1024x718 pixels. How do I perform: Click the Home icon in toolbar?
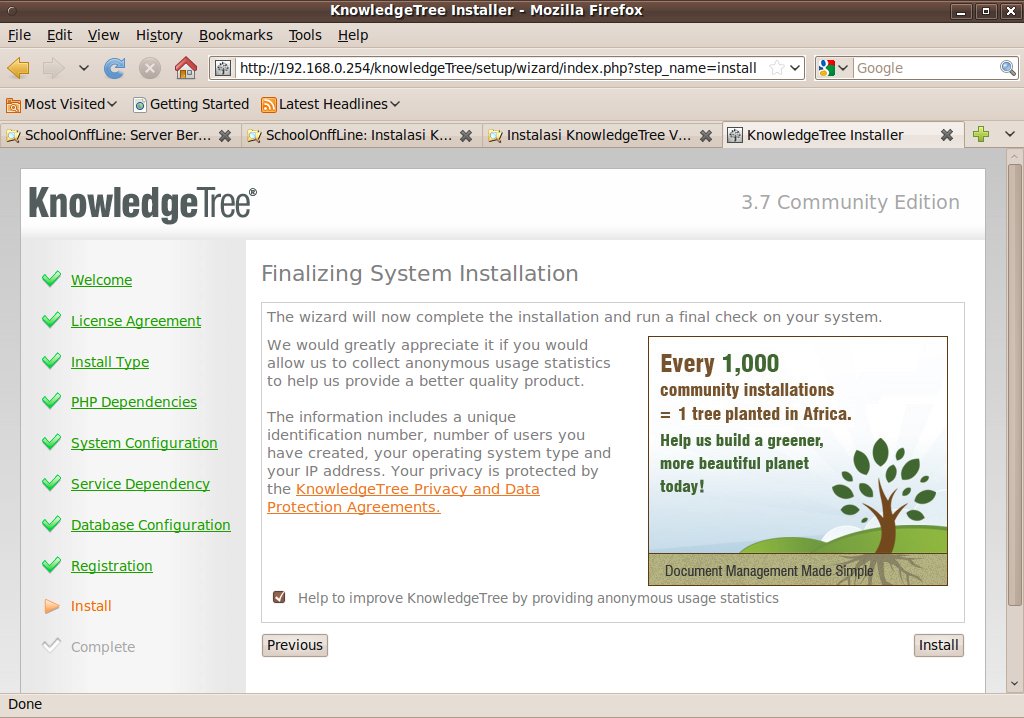click(x=185, y=68)
